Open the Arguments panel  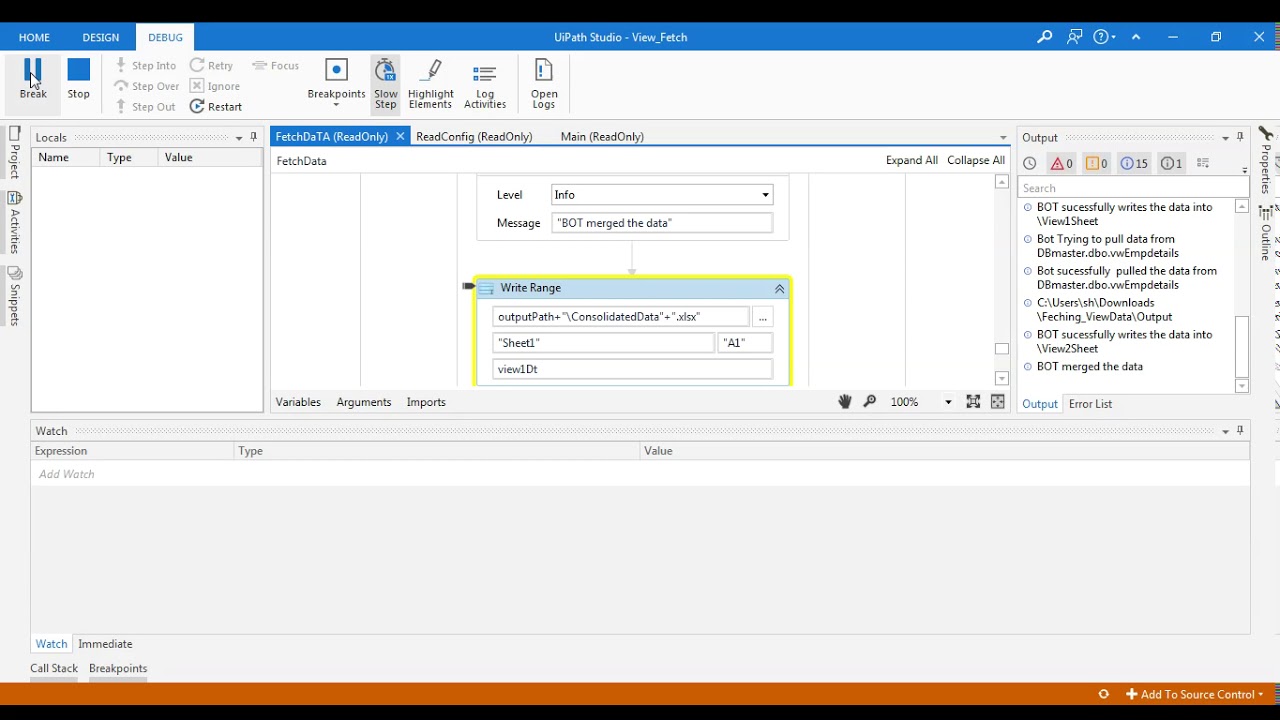pos(364,402)
